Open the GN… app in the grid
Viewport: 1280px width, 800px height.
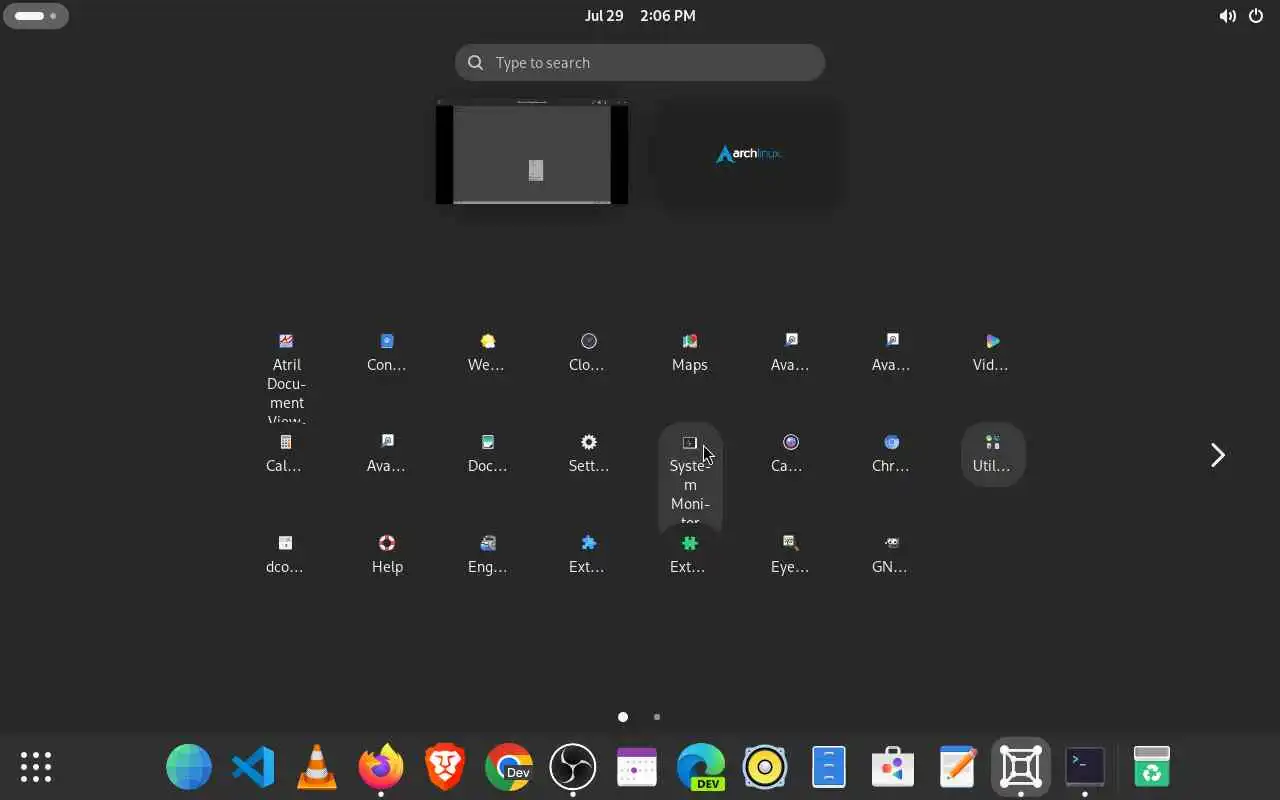(x=891, y=555)
